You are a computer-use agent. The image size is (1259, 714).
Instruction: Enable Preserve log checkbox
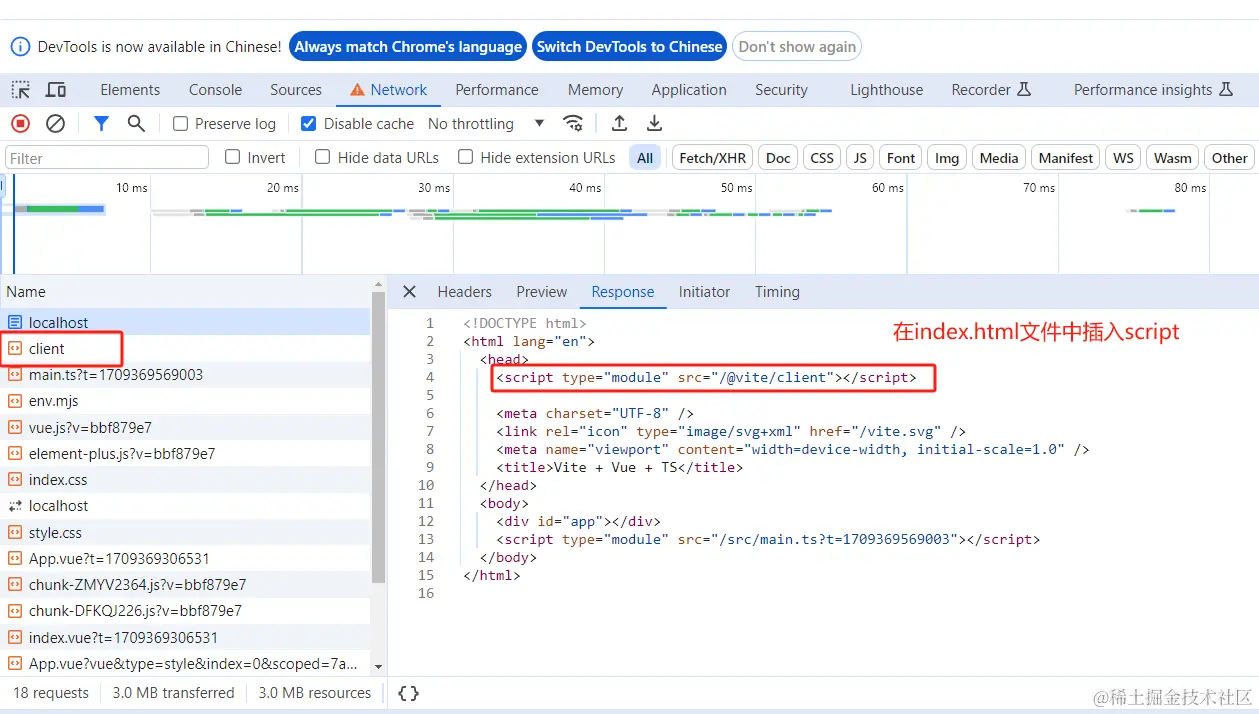click(180, 124)
